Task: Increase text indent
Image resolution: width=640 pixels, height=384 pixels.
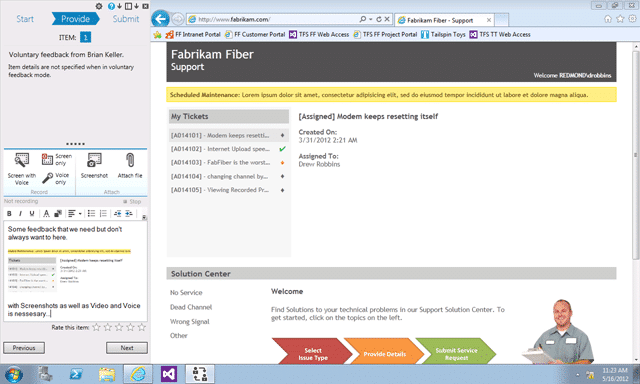Action: click(129, 213)
